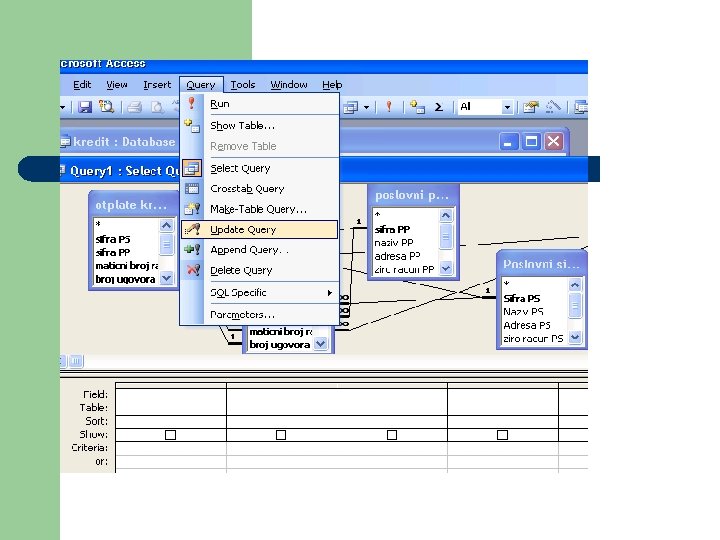Open the Help menu
This screenshot has width=720, height=540.
[x=332, y=85]
